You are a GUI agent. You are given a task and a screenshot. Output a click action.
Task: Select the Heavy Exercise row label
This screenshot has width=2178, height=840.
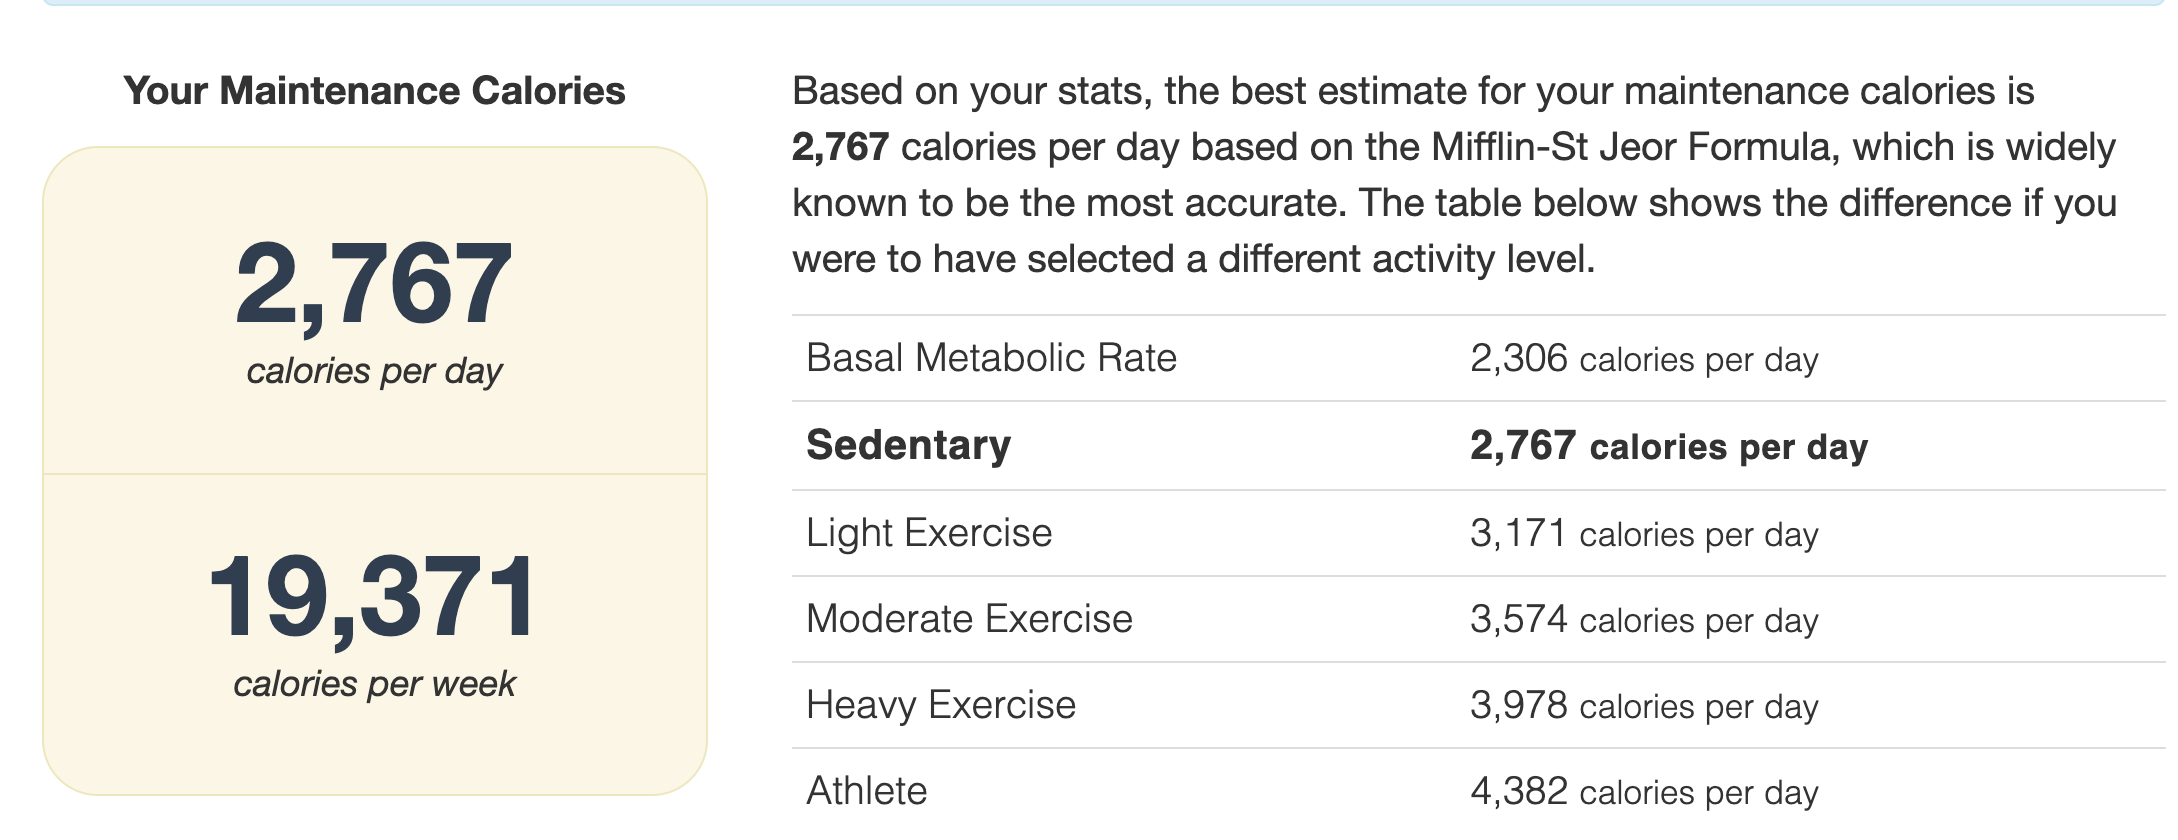tap(941, 705)
